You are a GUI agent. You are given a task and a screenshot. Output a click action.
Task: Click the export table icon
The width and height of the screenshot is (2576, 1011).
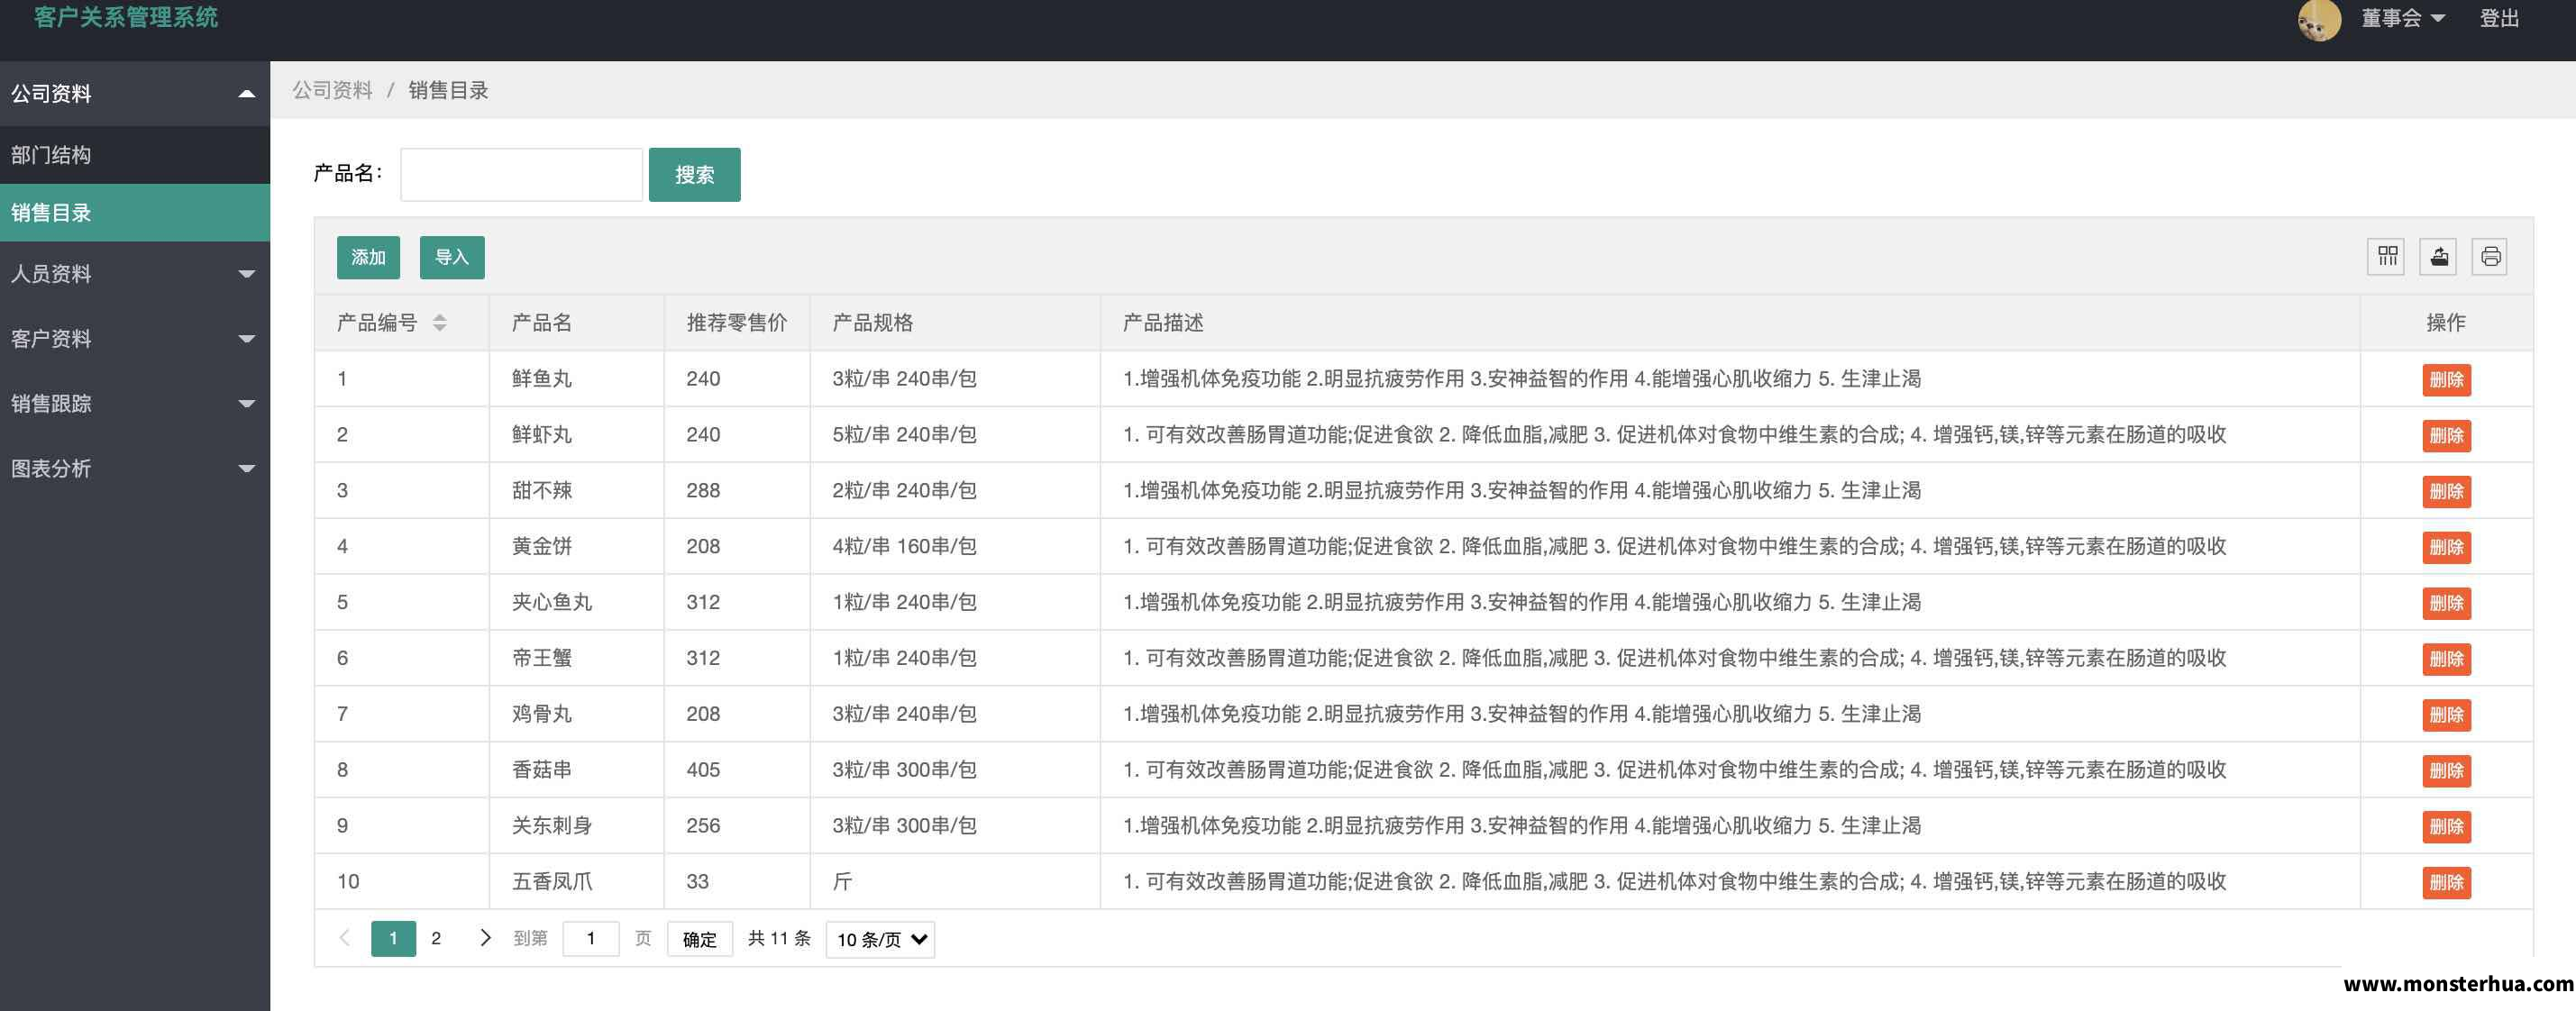tap(2439, 257)
